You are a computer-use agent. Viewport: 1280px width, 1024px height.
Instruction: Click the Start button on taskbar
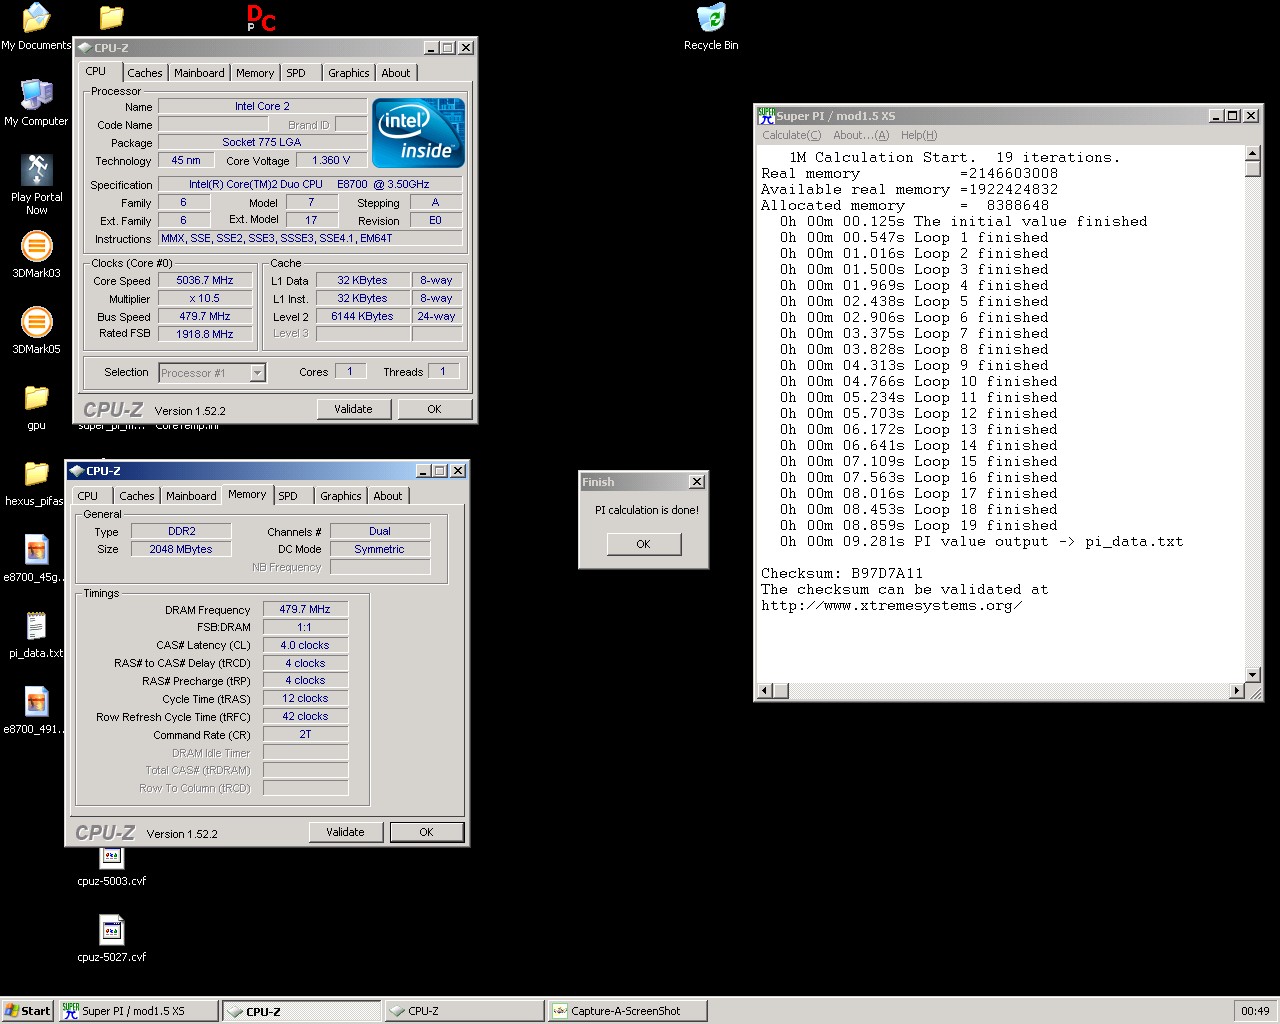(27, 1011)
